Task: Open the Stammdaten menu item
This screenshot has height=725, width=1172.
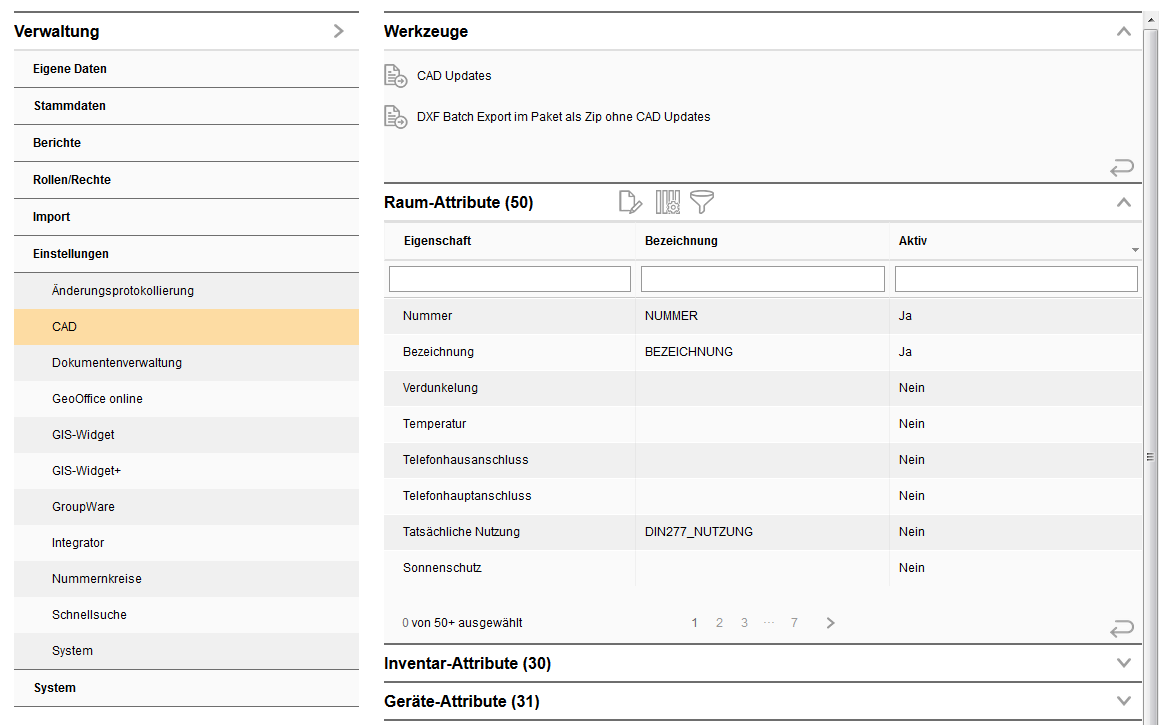Action: [70, 106]
